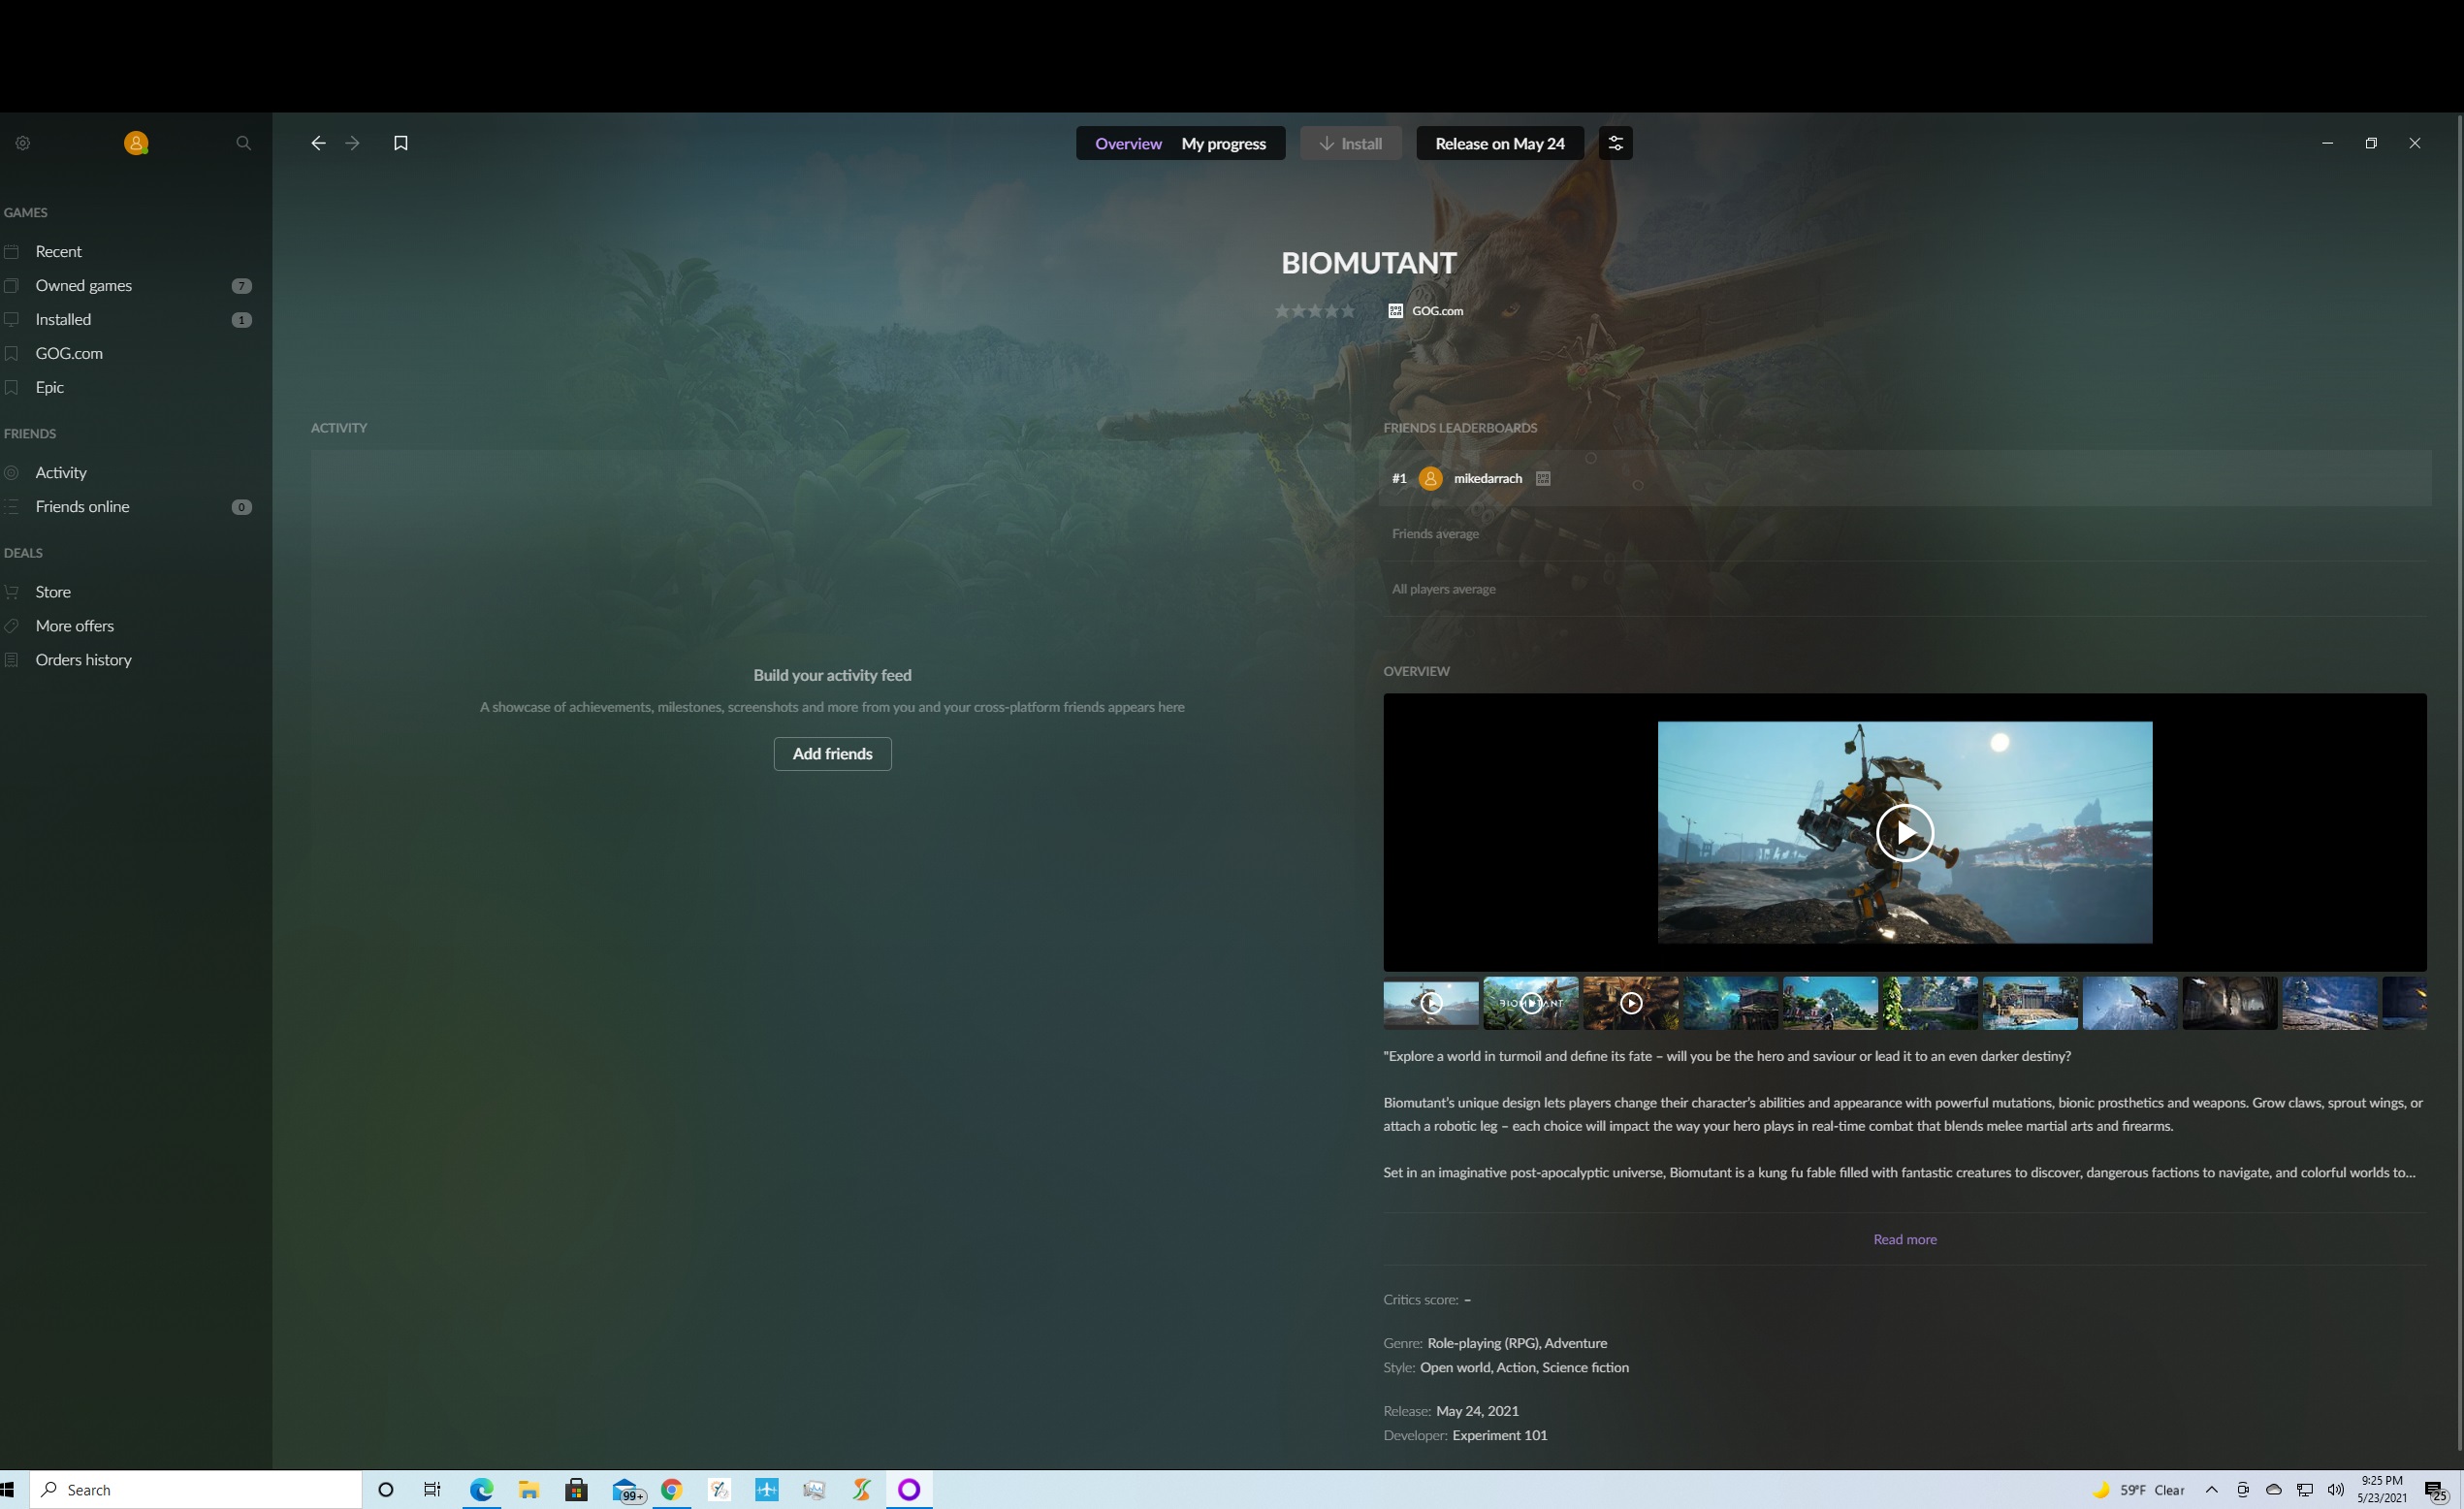Click the Science fiction style link
Image resolution: width=2464 pixels, height=1509 pixels.
tap(1585, 1367)
